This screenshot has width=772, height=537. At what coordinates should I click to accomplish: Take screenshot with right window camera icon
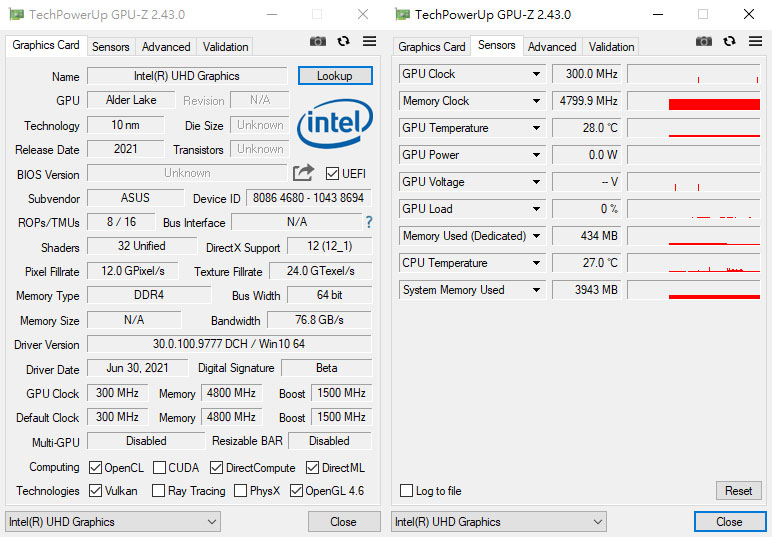coord(704,41)
